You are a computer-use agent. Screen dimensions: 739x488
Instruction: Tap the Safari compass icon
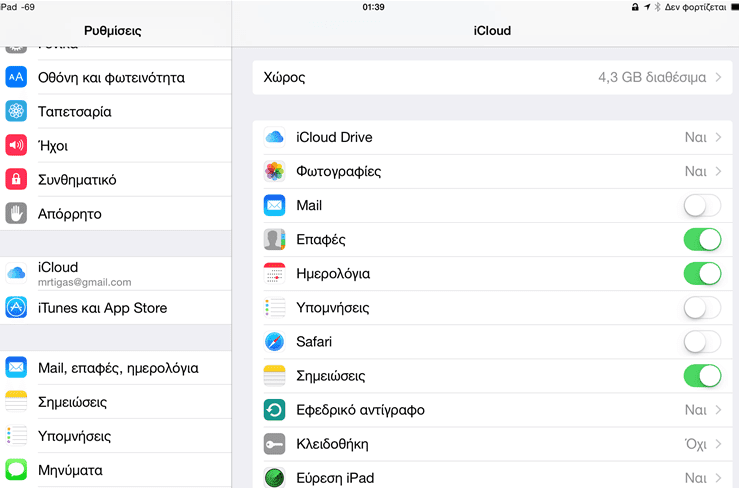point(274,341)
